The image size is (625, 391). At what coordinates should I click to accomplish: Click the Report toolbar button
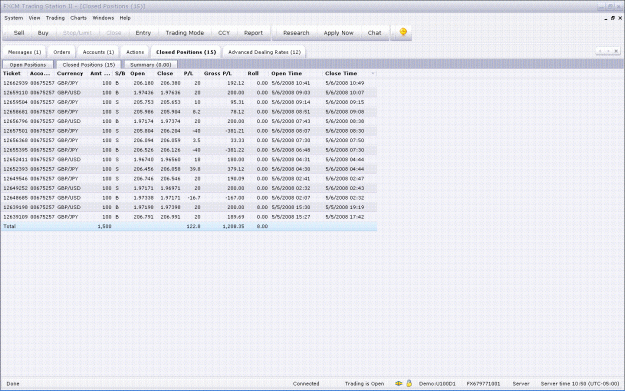pos(253,33)
